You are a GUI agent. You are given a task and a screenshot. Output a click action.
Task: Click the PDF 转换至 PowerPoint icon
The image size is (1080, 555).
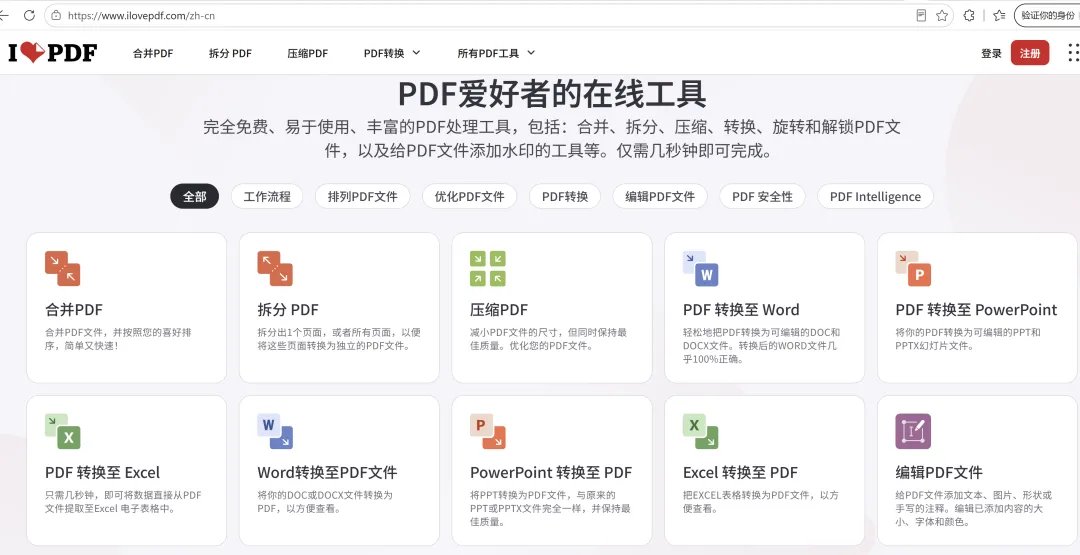[913, 269]
